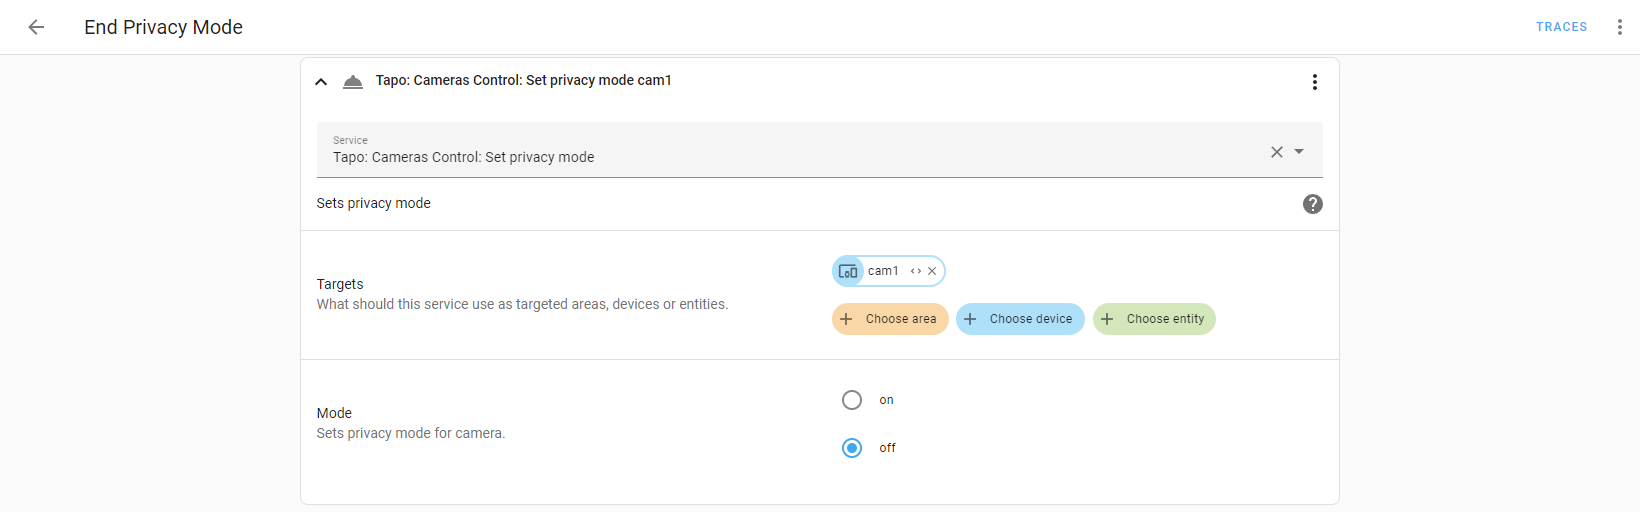1640x512 pixels.
Task: Open the help question mark icon
Action: [x=1312, y=204]
